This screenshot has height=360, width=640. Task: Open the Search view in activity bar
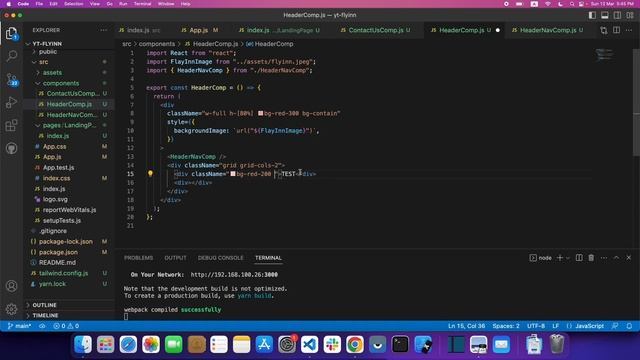[x=11, y=56]
